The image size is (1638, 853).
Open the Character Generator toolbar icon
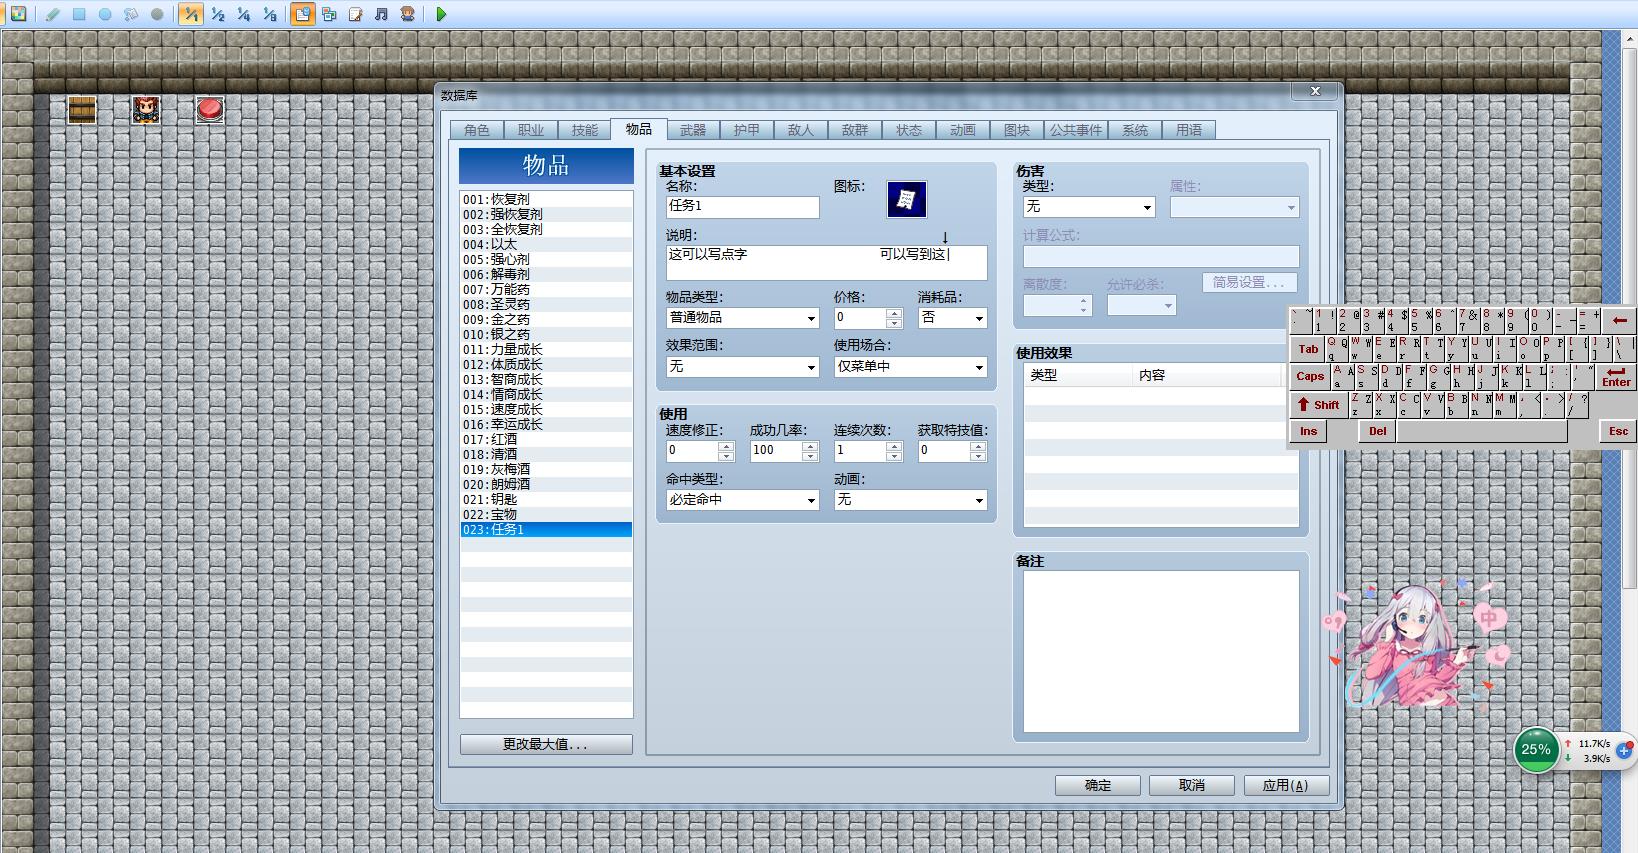click(x=407, y=14)
